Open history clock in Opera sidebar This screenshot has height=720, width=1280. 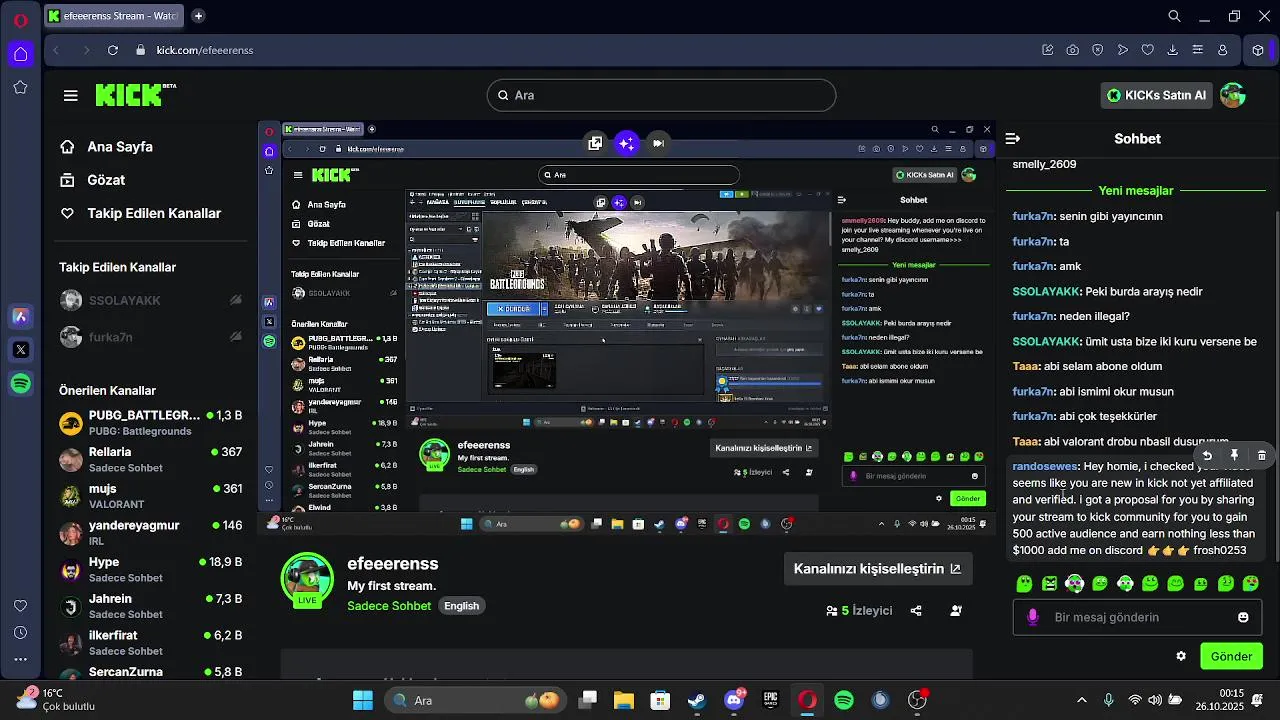(x=20, y=633)
